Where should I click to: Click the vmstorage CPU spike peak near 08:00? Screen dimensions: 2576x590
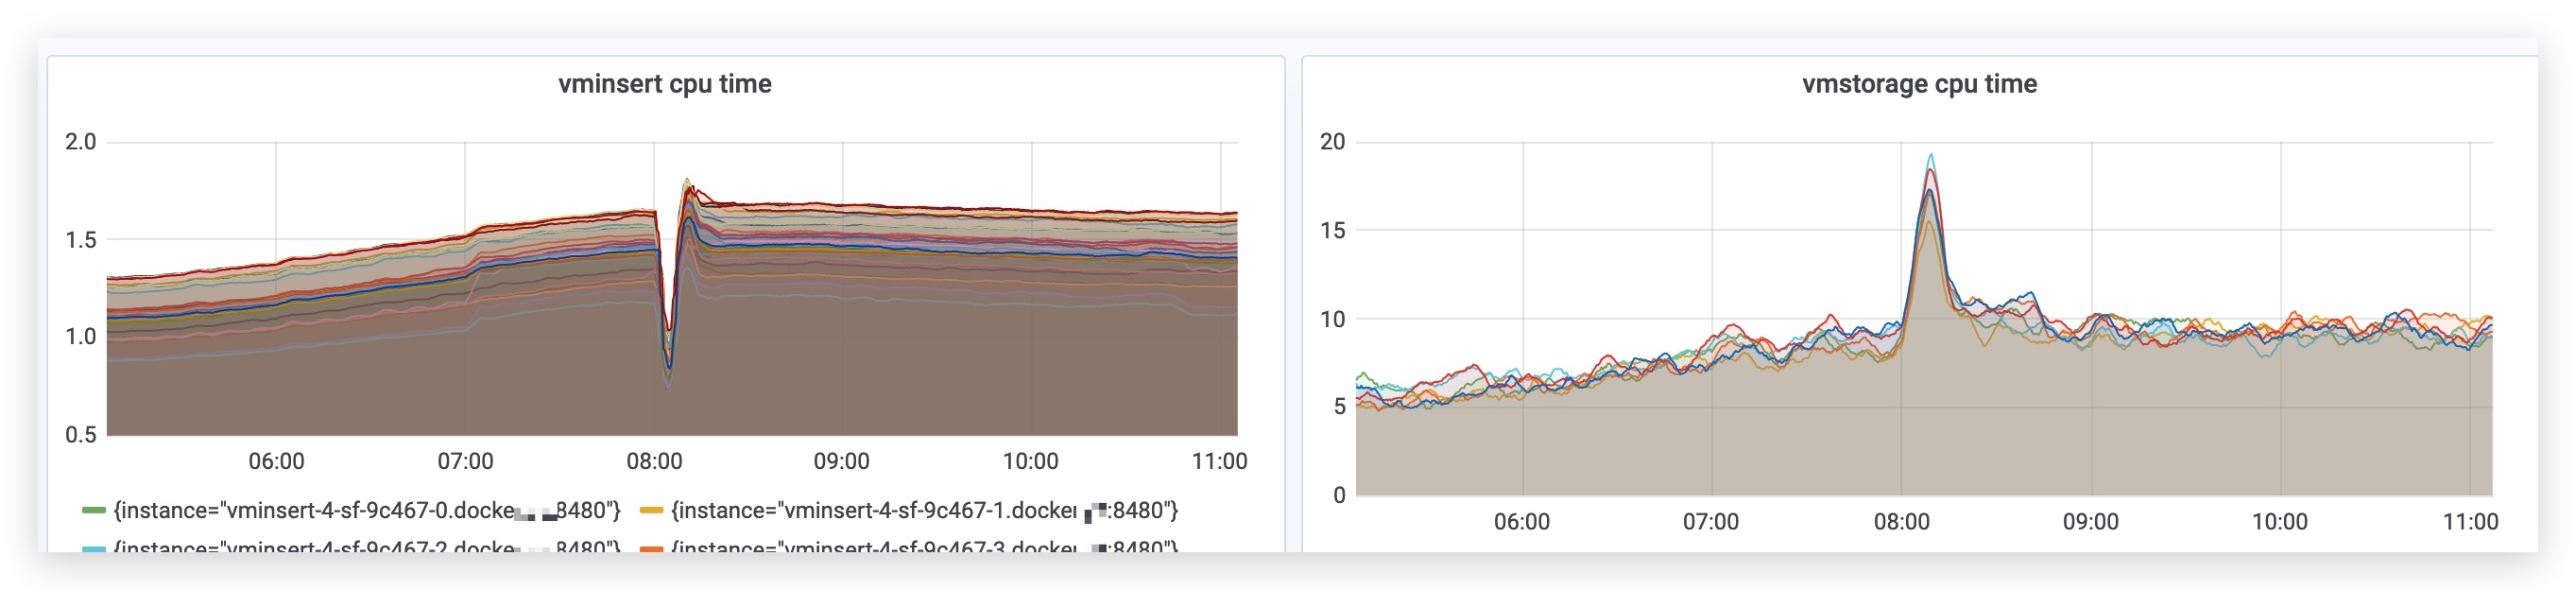1931,157
